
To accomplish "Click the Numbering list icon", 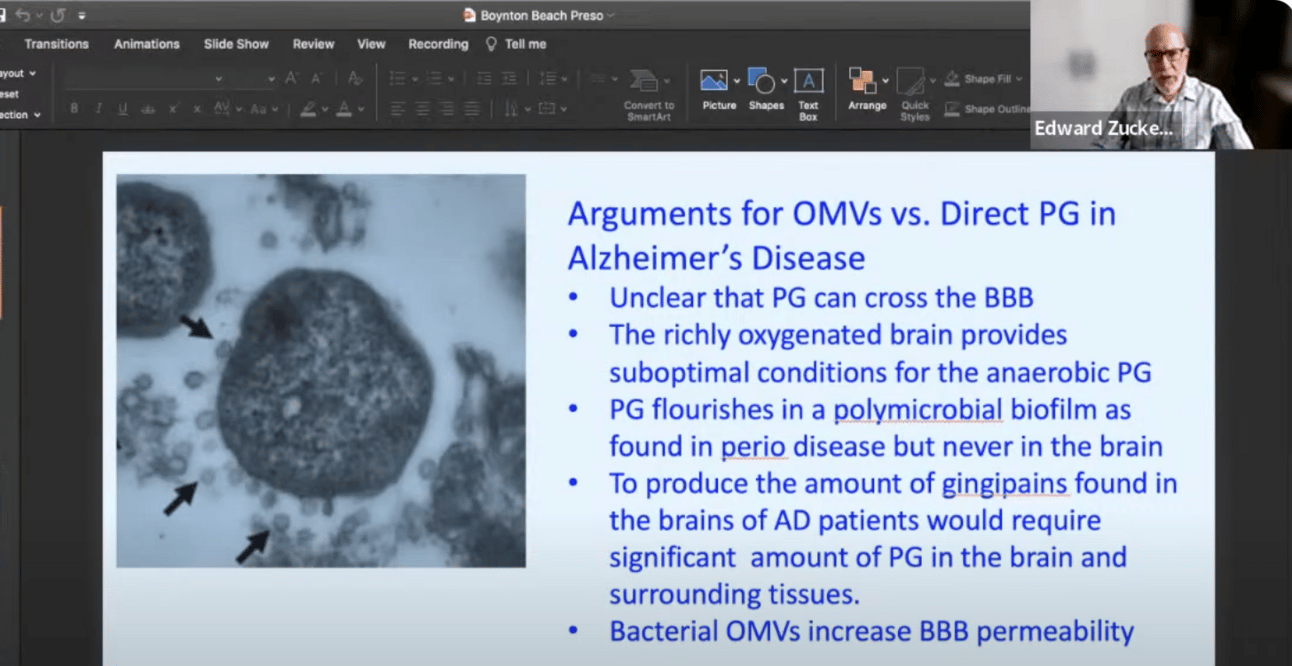I will coord(436,78).
